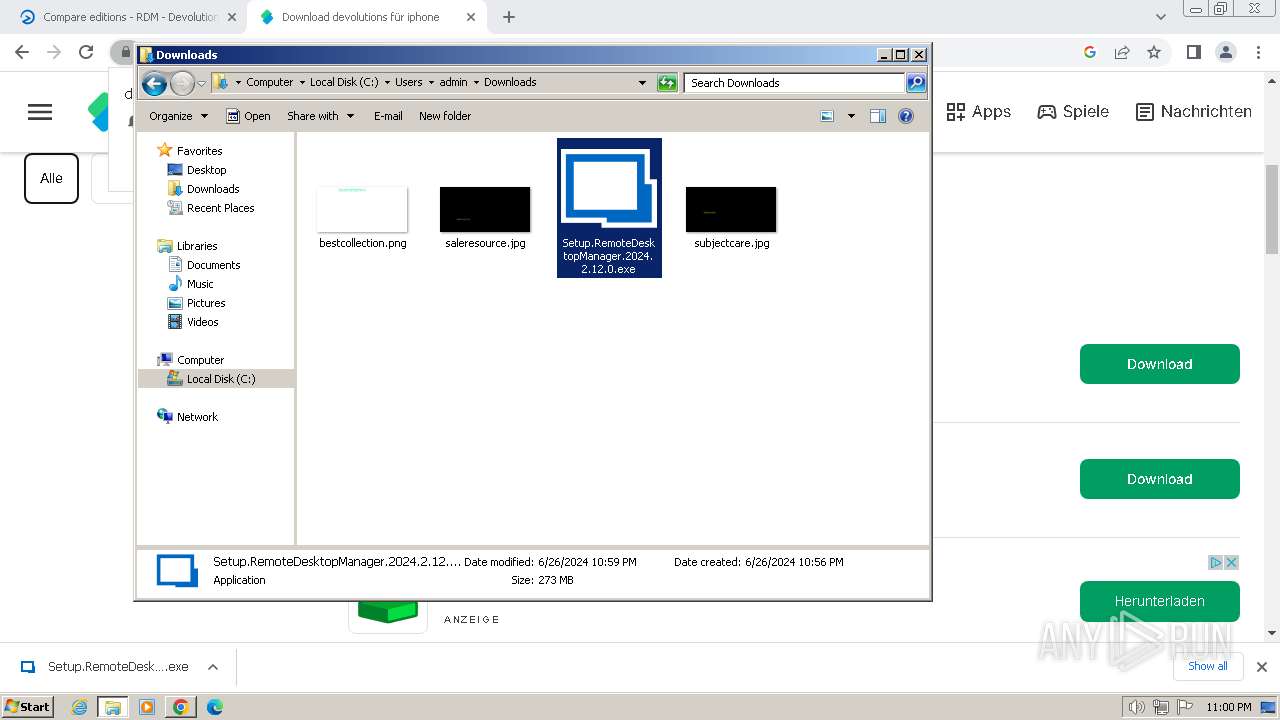Click E-mail in Explorer toolbar
Viewport: 1280px width, 720px height.
point(388,116)
